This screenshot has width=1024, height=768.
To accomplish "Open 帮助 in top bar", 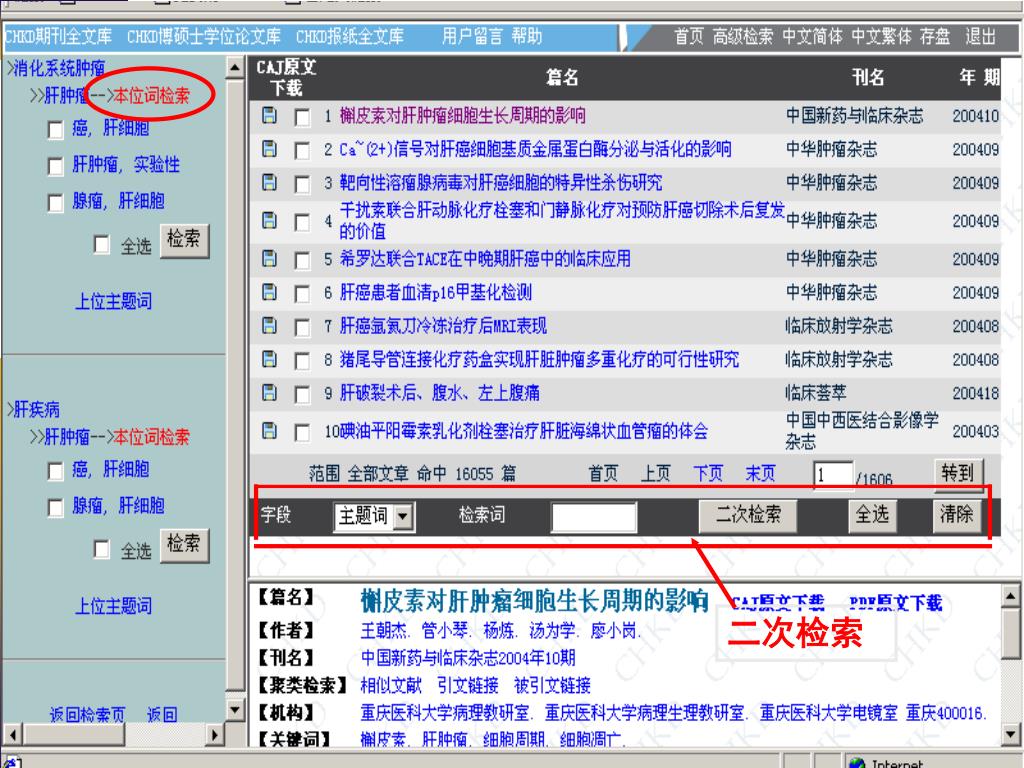I will click(526, 37).
